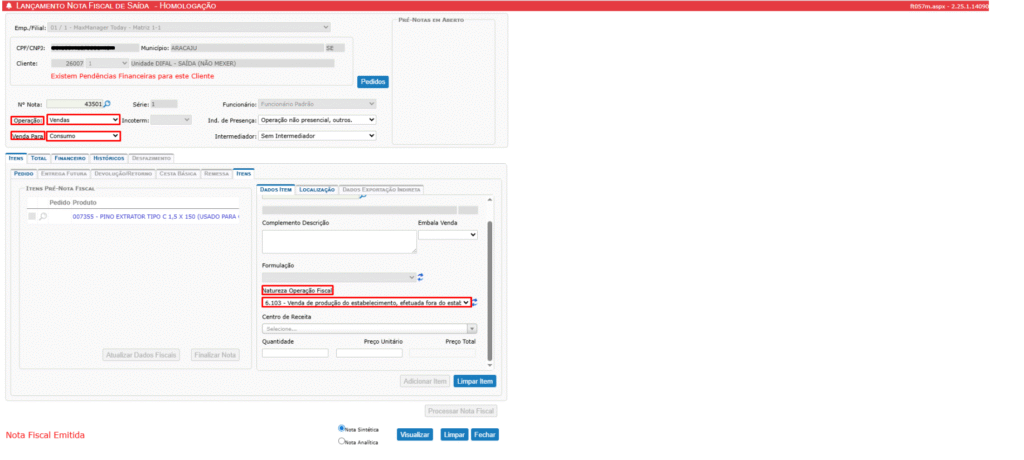
Task: Click the magnifier icon beside Nº Nota
Action: click(x=107, y=104)
